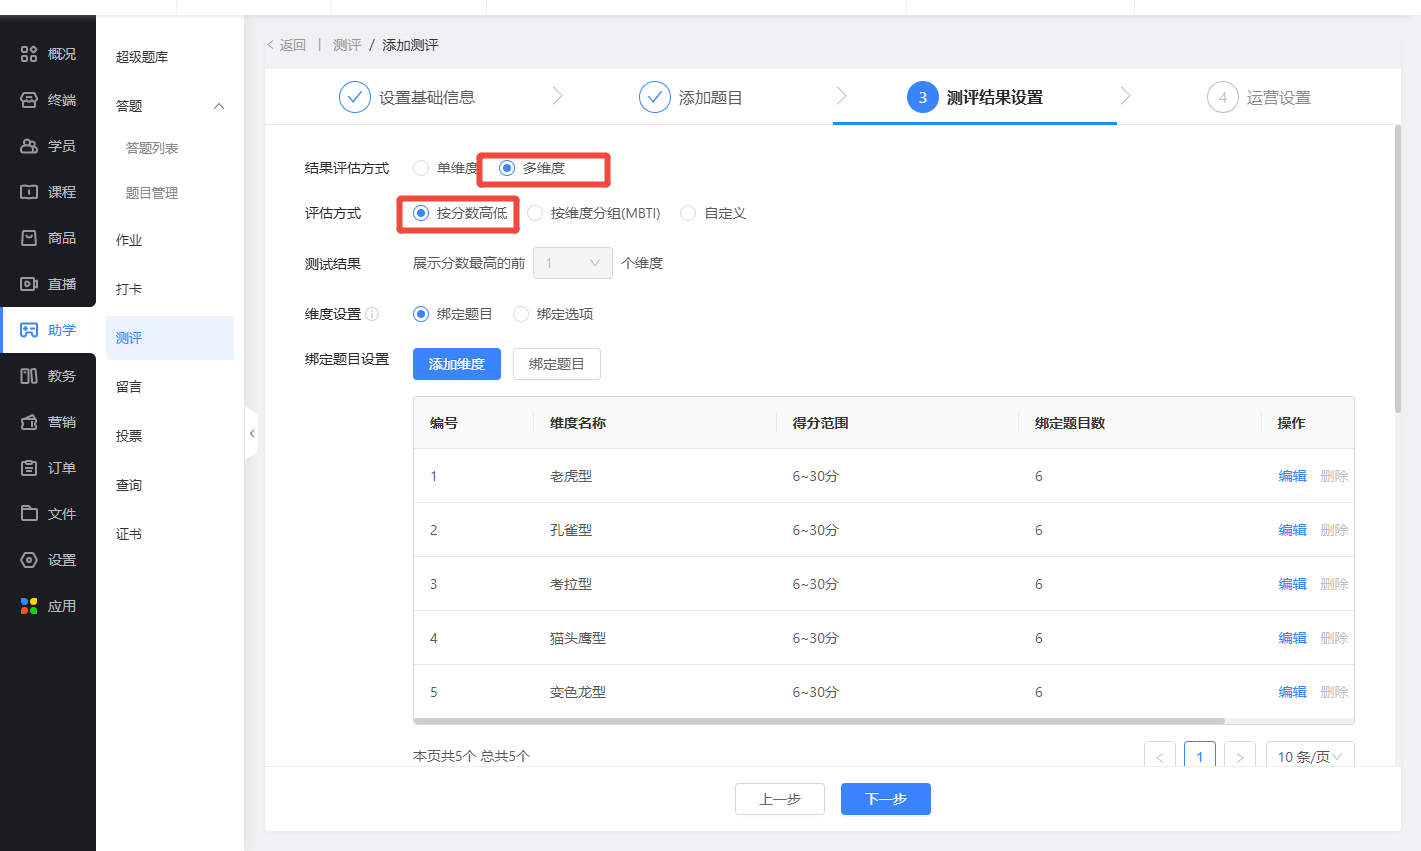Select the 课程 course icon
This screenshot has width=1421, height=851.
pos(29,192)
